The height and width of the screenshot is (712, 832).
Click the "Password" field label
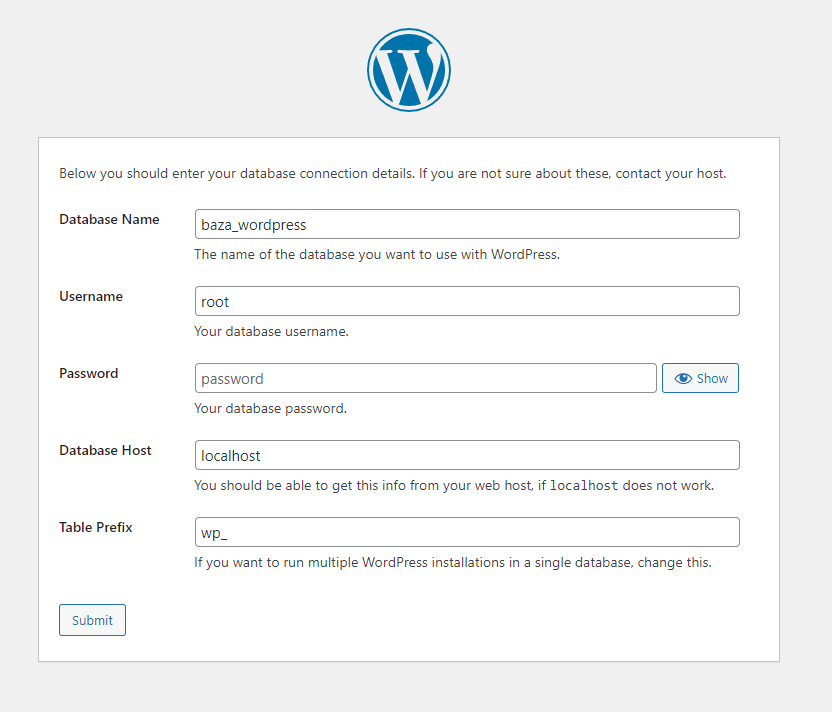pyautogui.click(x=89, y=373)
